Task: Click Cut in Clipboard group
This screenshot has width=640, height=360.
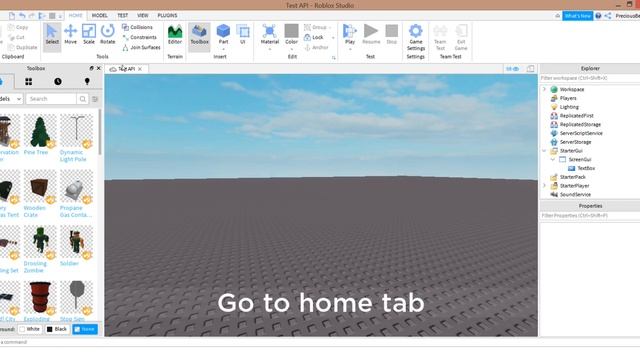Action: [16, 37]
